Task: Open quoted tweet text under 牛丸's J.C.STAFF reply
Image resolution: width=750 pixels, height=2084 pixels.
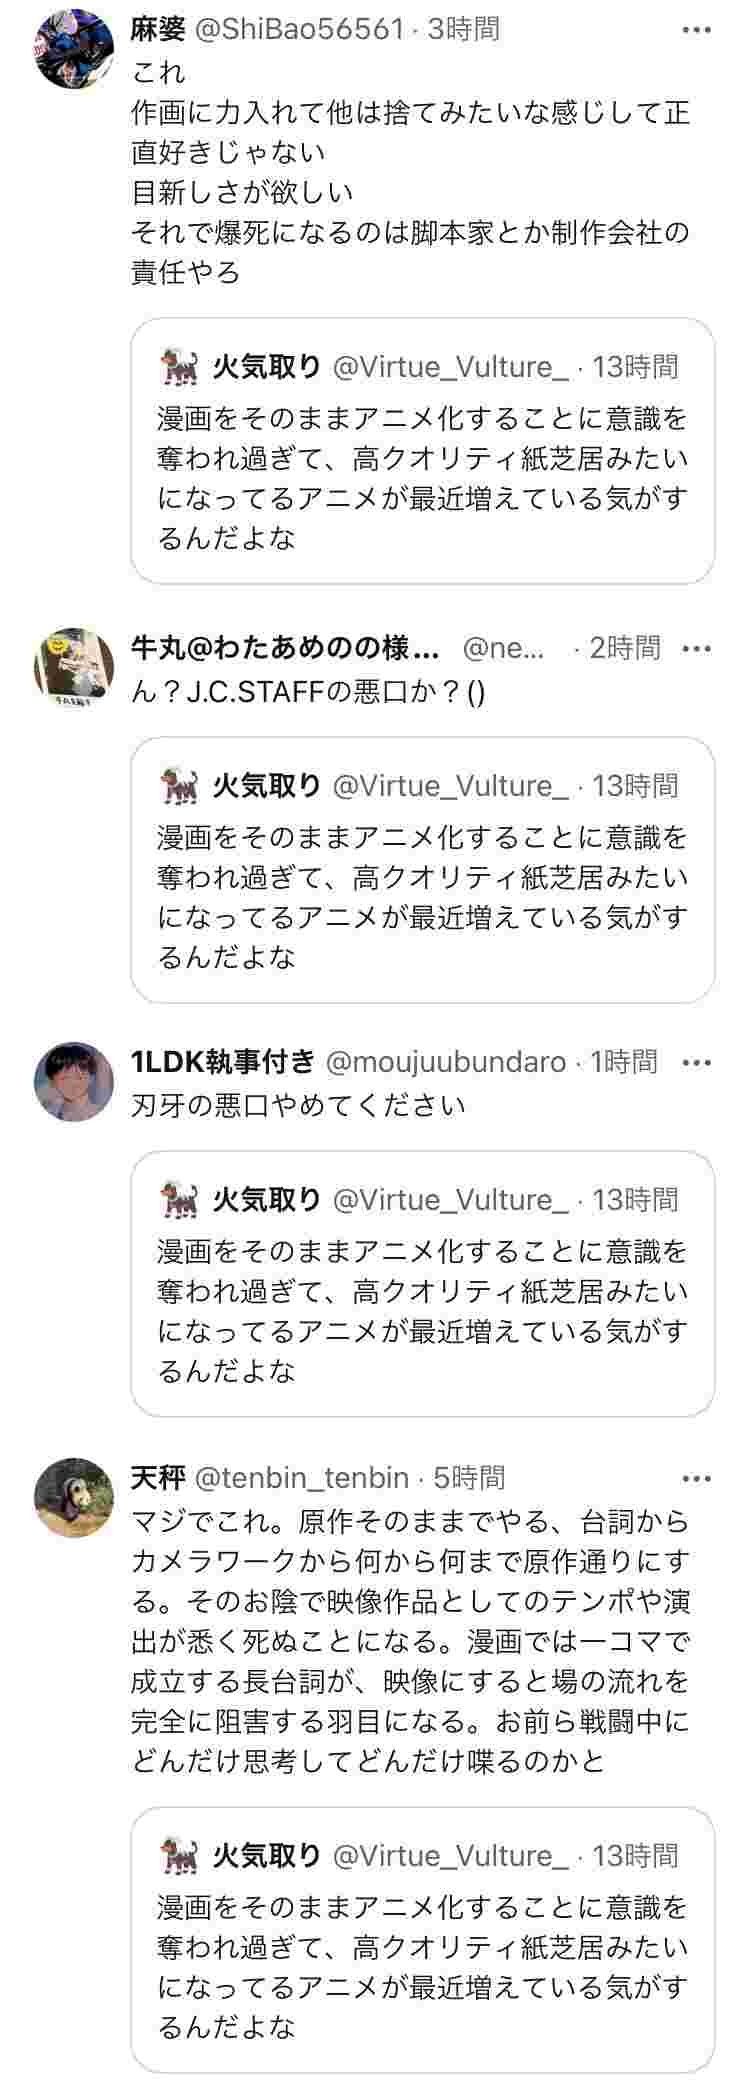Action: click(x=422, y=897)
